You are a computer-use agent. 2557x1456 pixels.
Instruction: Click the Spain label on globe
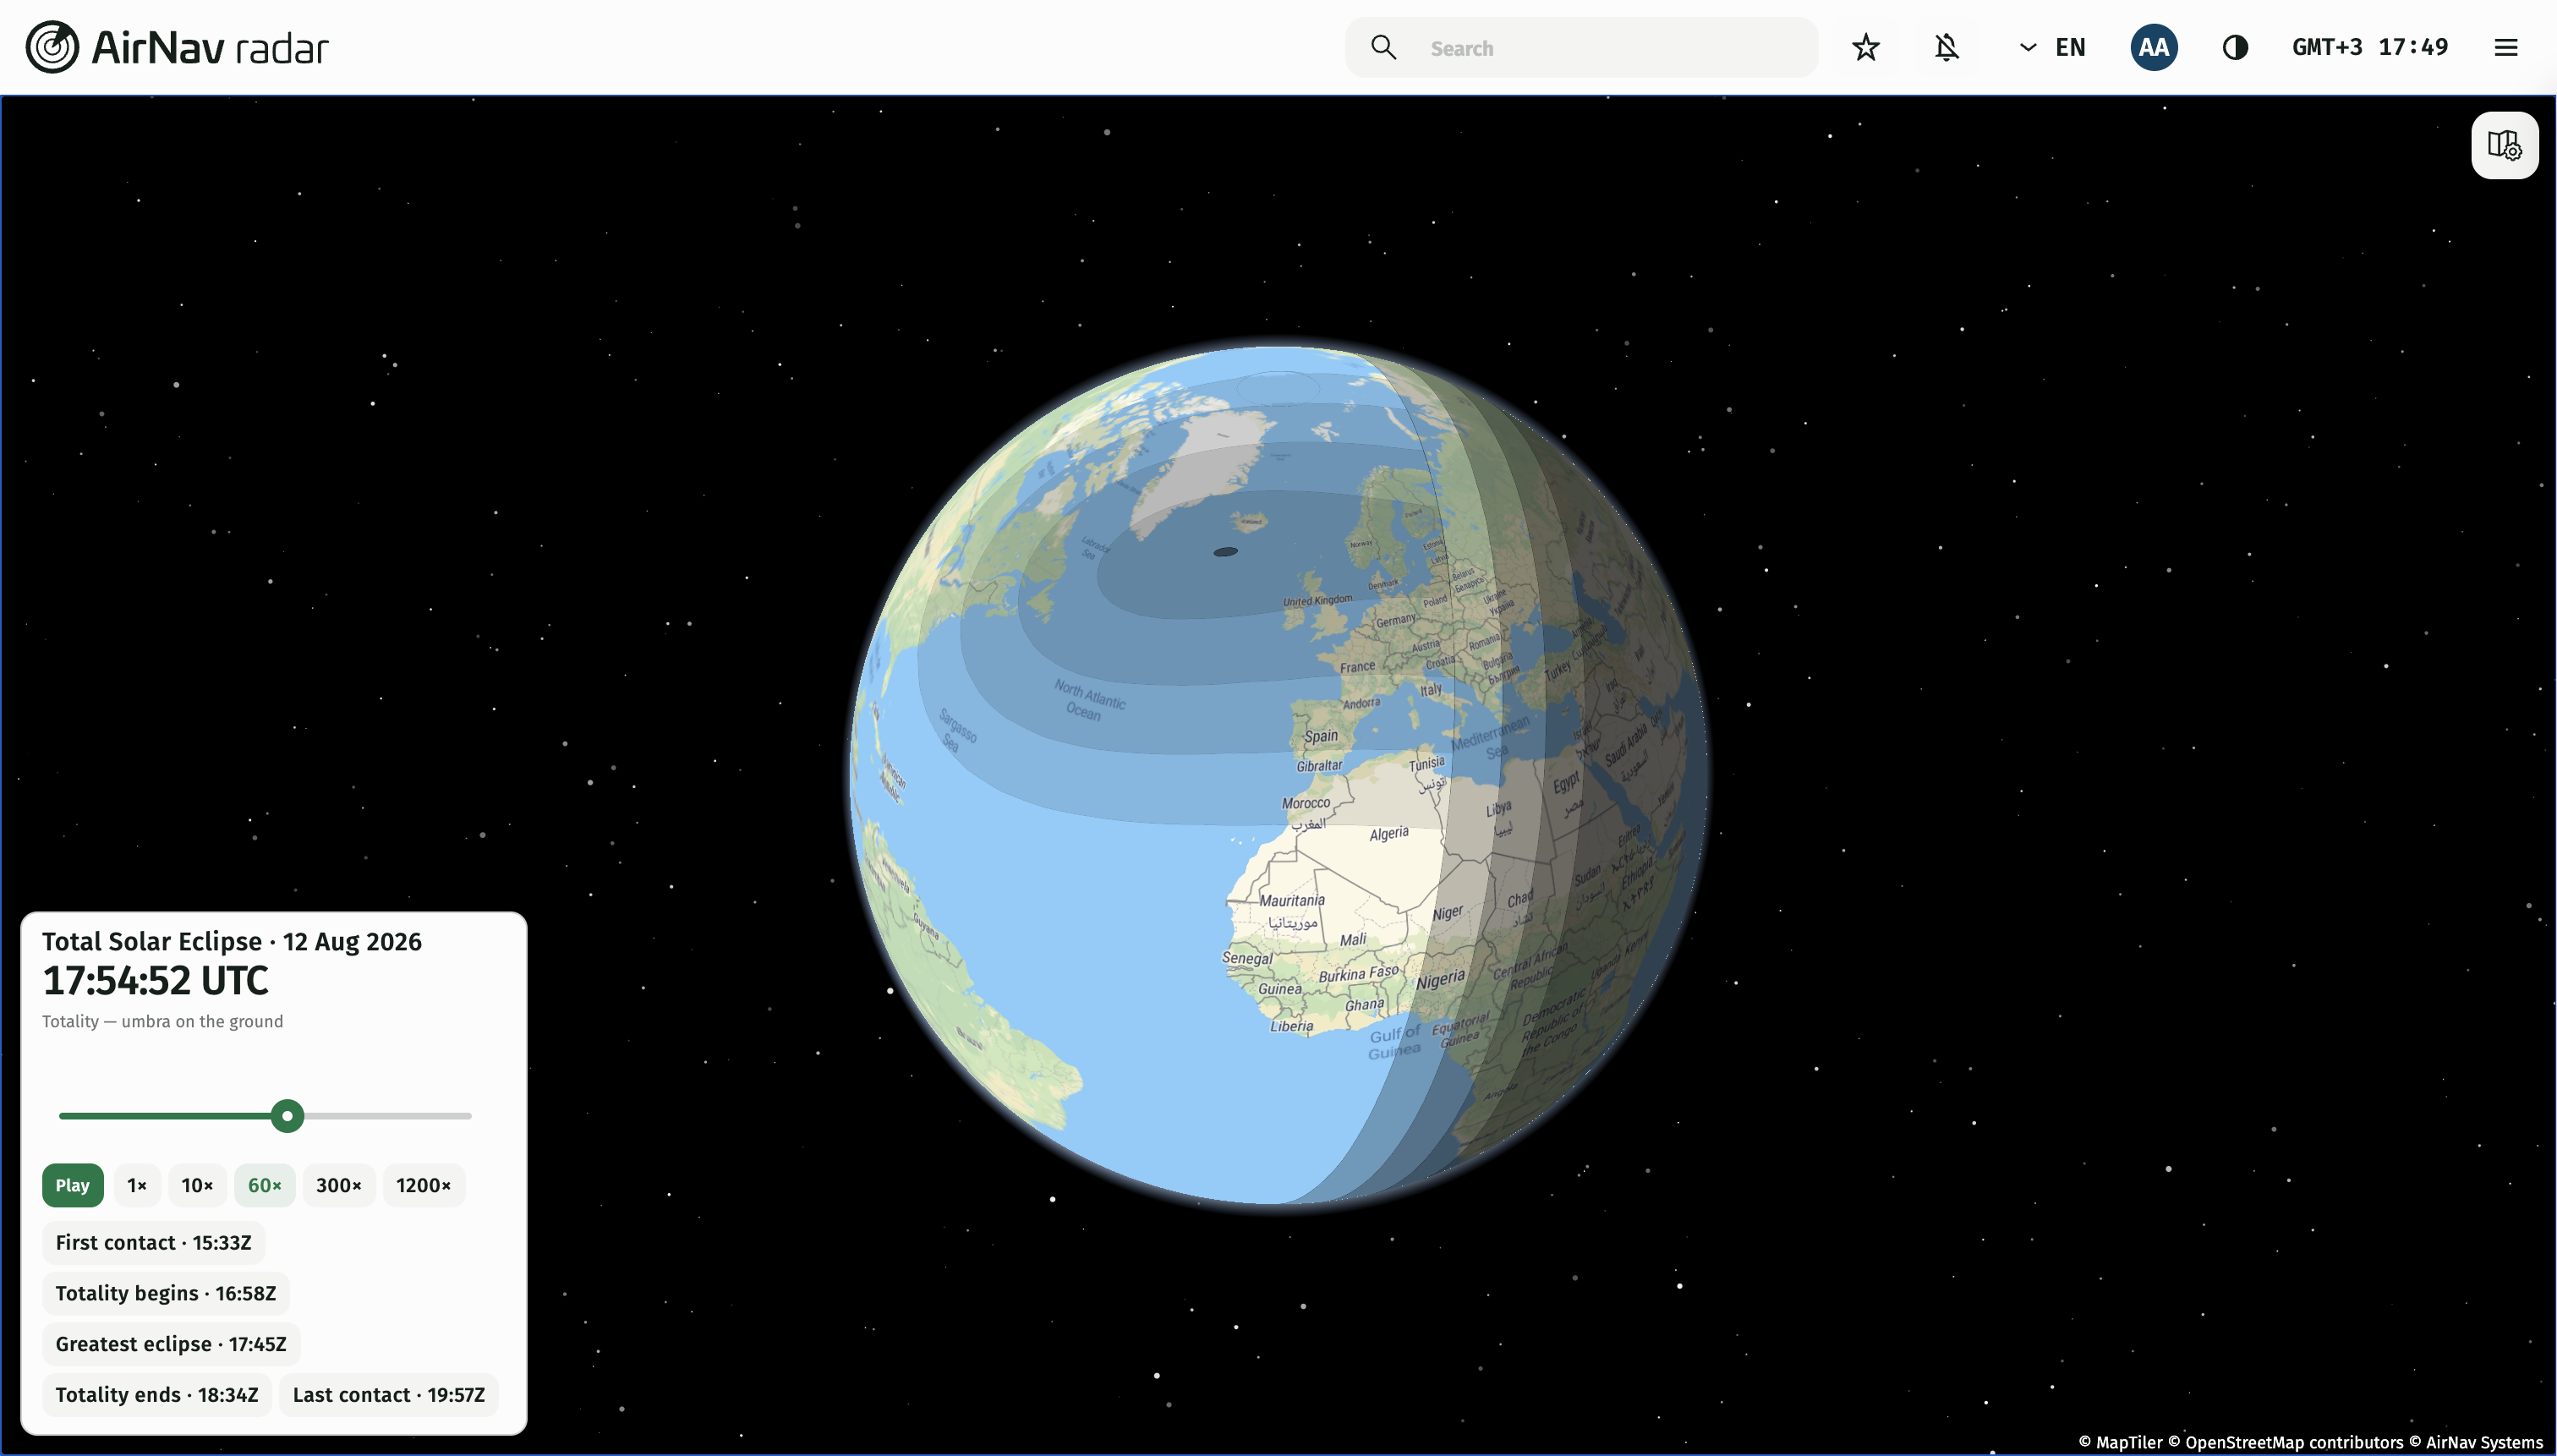tap(1321, 736)
